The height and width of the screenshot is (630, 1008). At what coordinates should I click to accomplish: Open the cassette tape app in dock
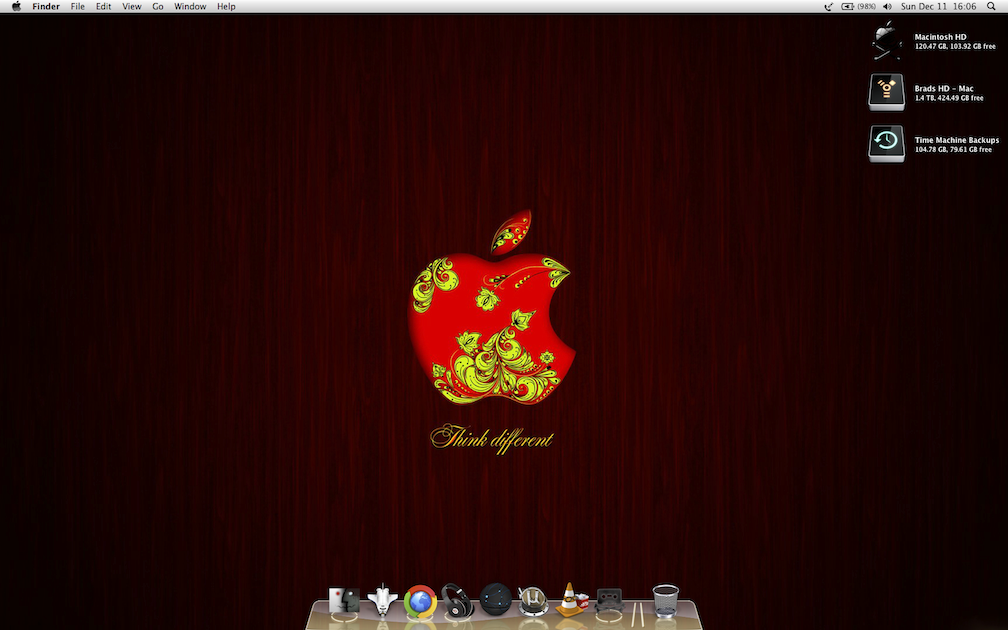[x=609, y=599]
